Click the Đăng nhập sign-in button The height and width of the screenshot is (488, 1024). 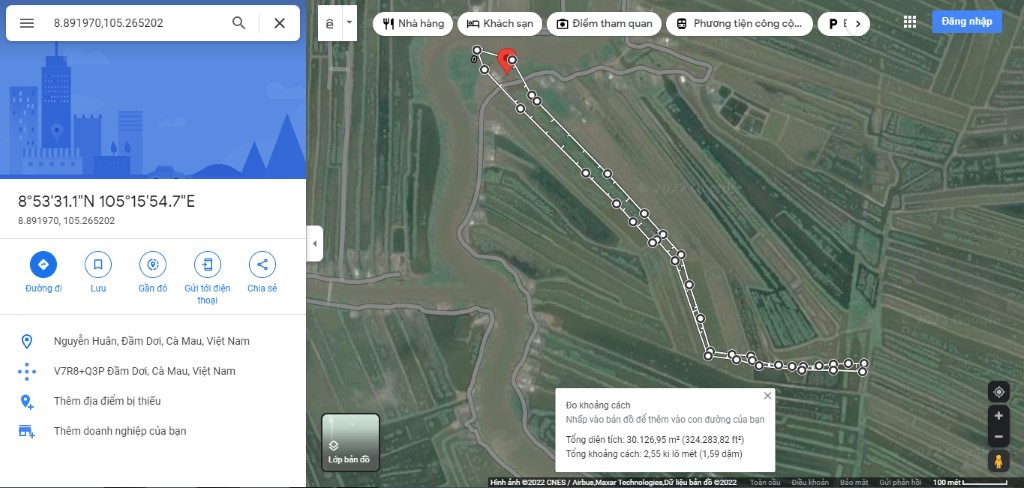[966, 22]
